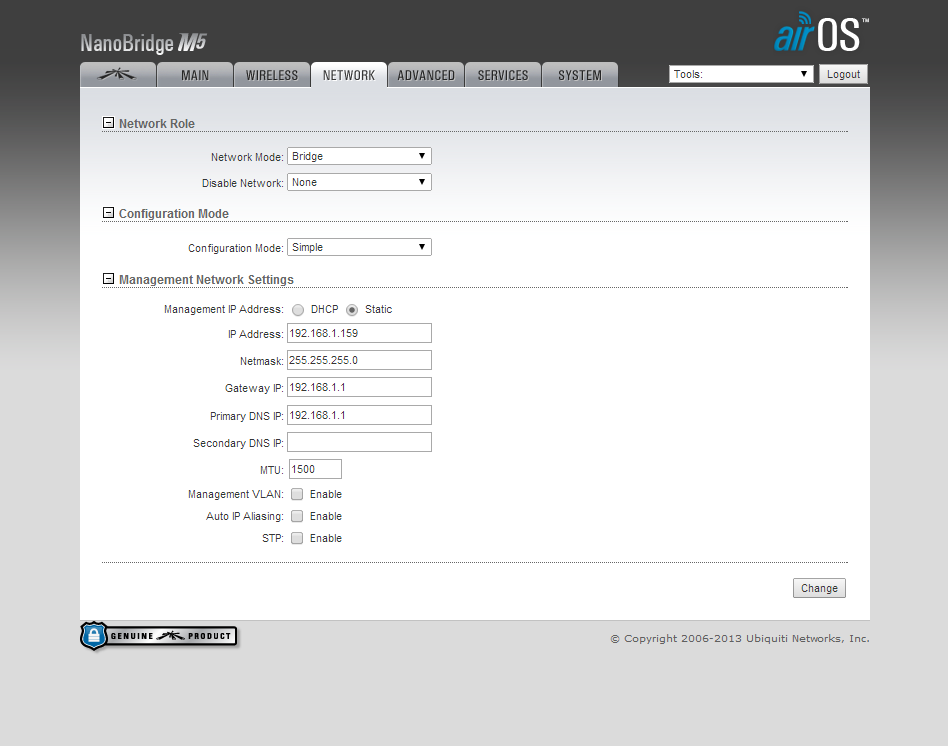Open the SERVICES tab
Viewport: 948px width, 746px height.
point(503,75)
